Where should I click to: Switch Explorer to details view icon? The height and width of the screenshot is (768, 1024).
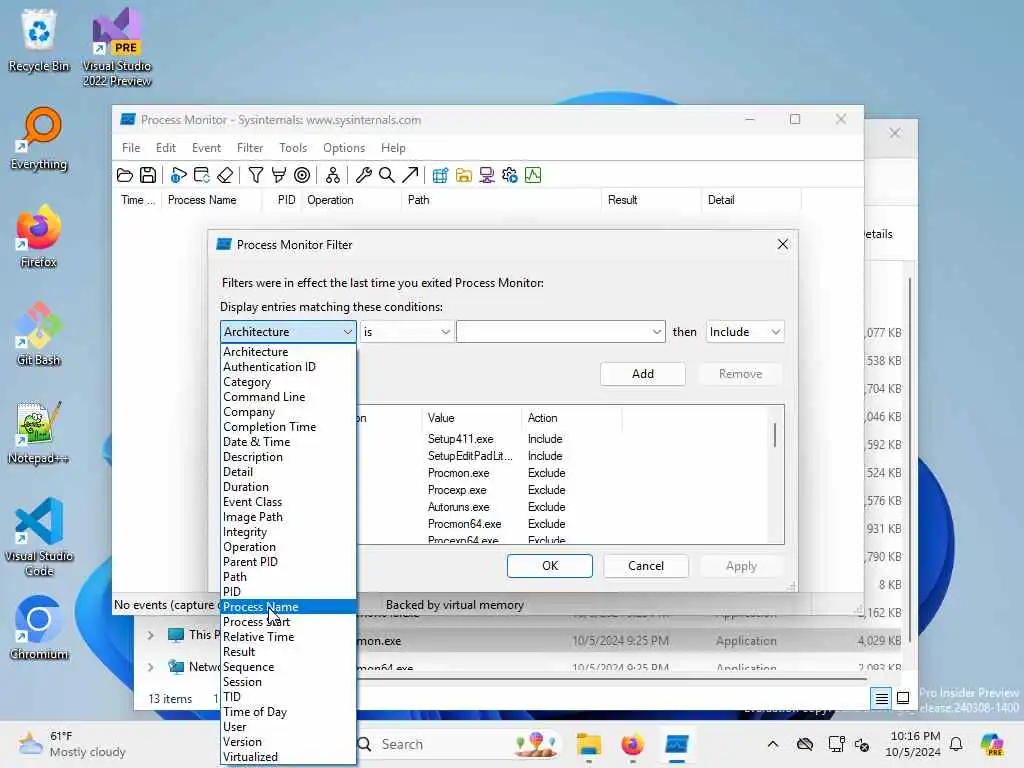[881, 698]
